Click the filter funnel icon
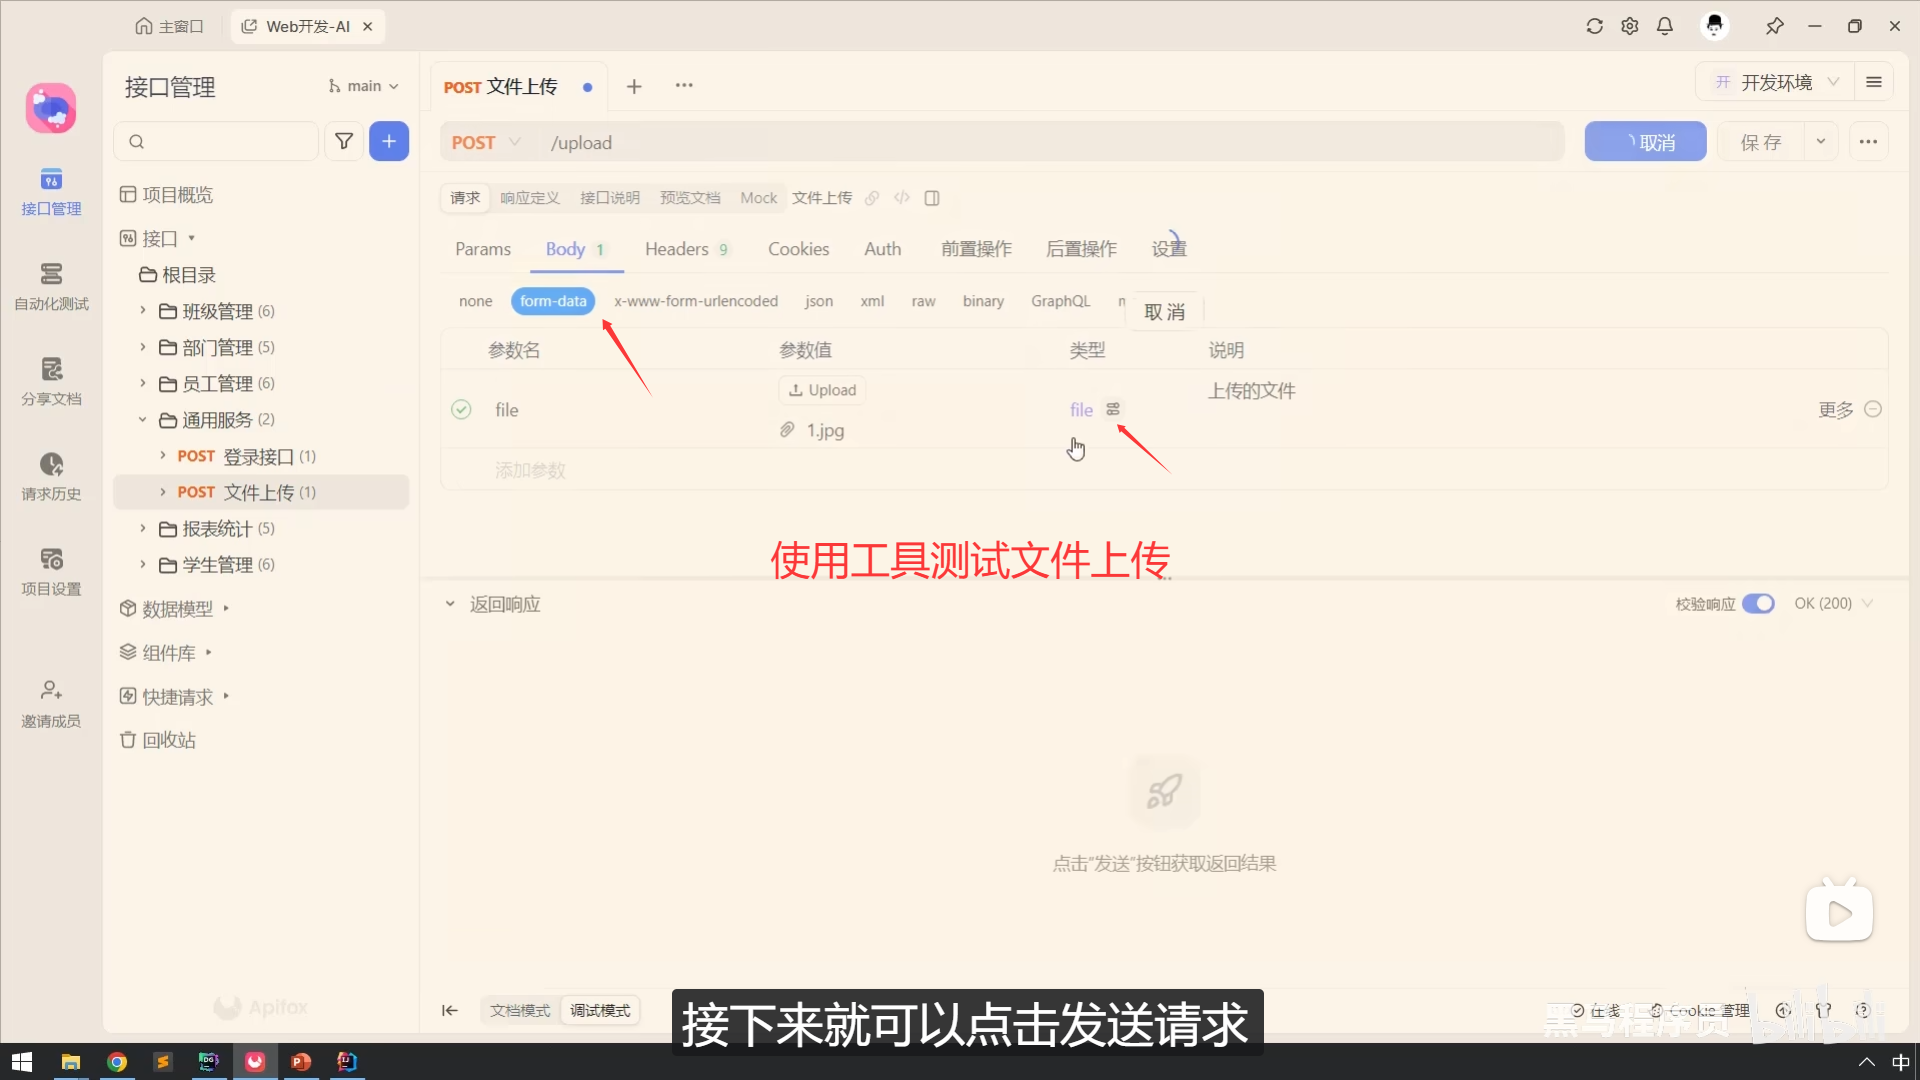Image resolution: width=1920 pixels, height=1080 pixels. [x=344, y=142]
